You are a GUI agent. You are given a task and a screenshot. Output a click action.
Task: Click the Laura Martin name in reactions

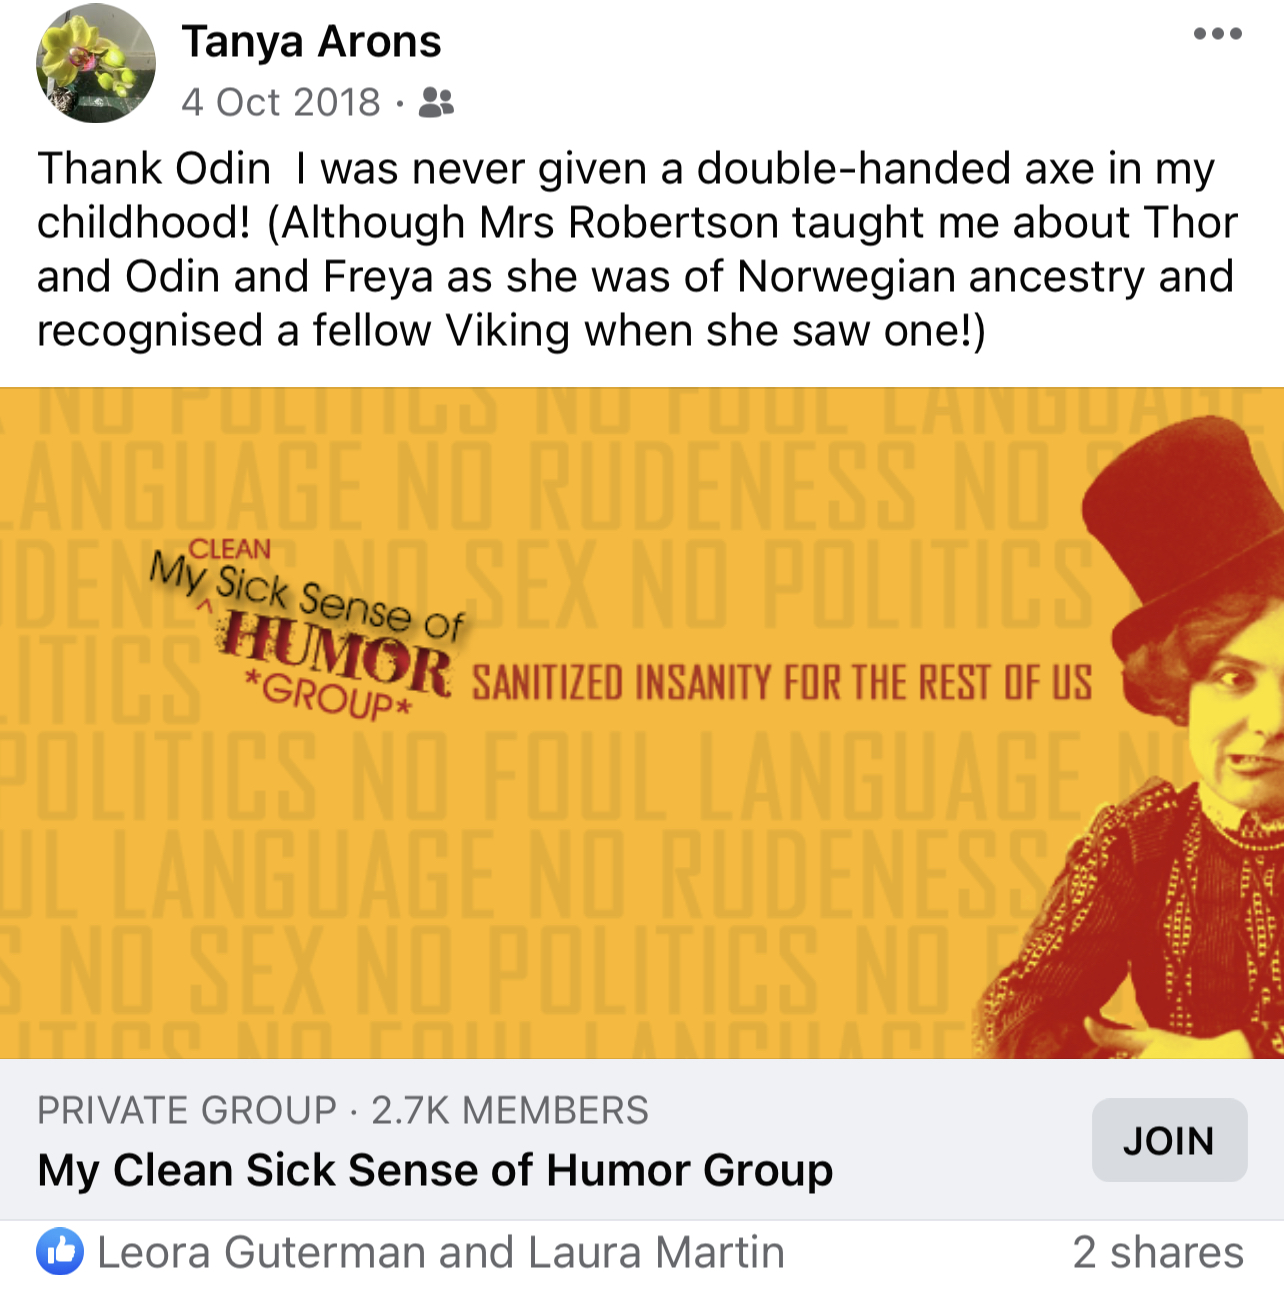pyautogui.click(x=656, y=1252)
